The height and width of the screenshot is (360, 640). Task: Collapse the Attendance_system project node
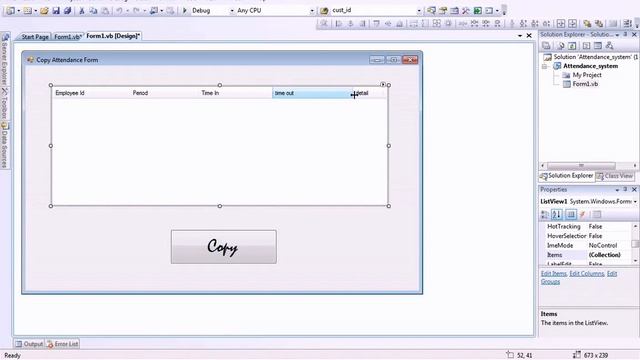(x=544, y=66)
